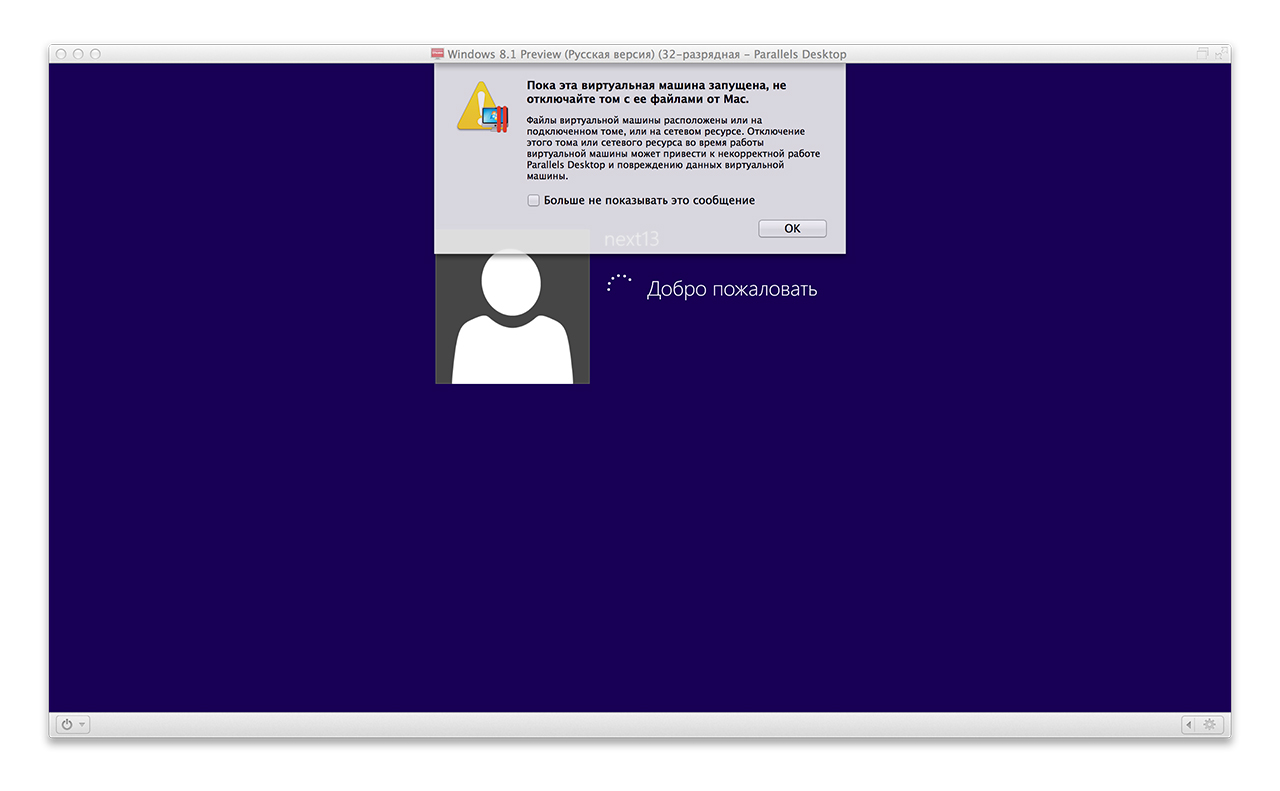1280x791 pixels.
Task: Minimize the Parallels virtual machine window
Action: pyautogui.click(x=78, y=54)
